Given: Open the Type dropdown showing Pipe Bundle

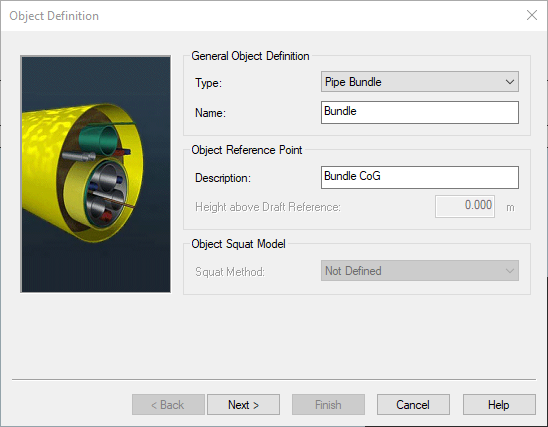Looking at the screenshot, I should click(420, 82).
